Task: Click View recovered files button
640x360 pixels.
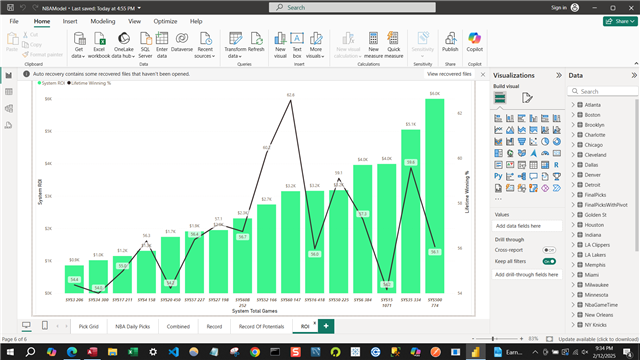Action: tap(449, 74)
